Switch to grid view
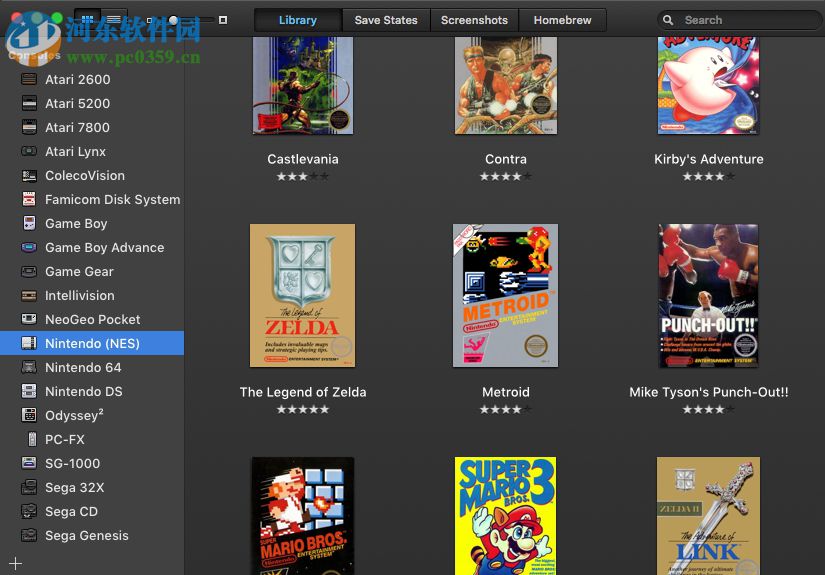 87,20
